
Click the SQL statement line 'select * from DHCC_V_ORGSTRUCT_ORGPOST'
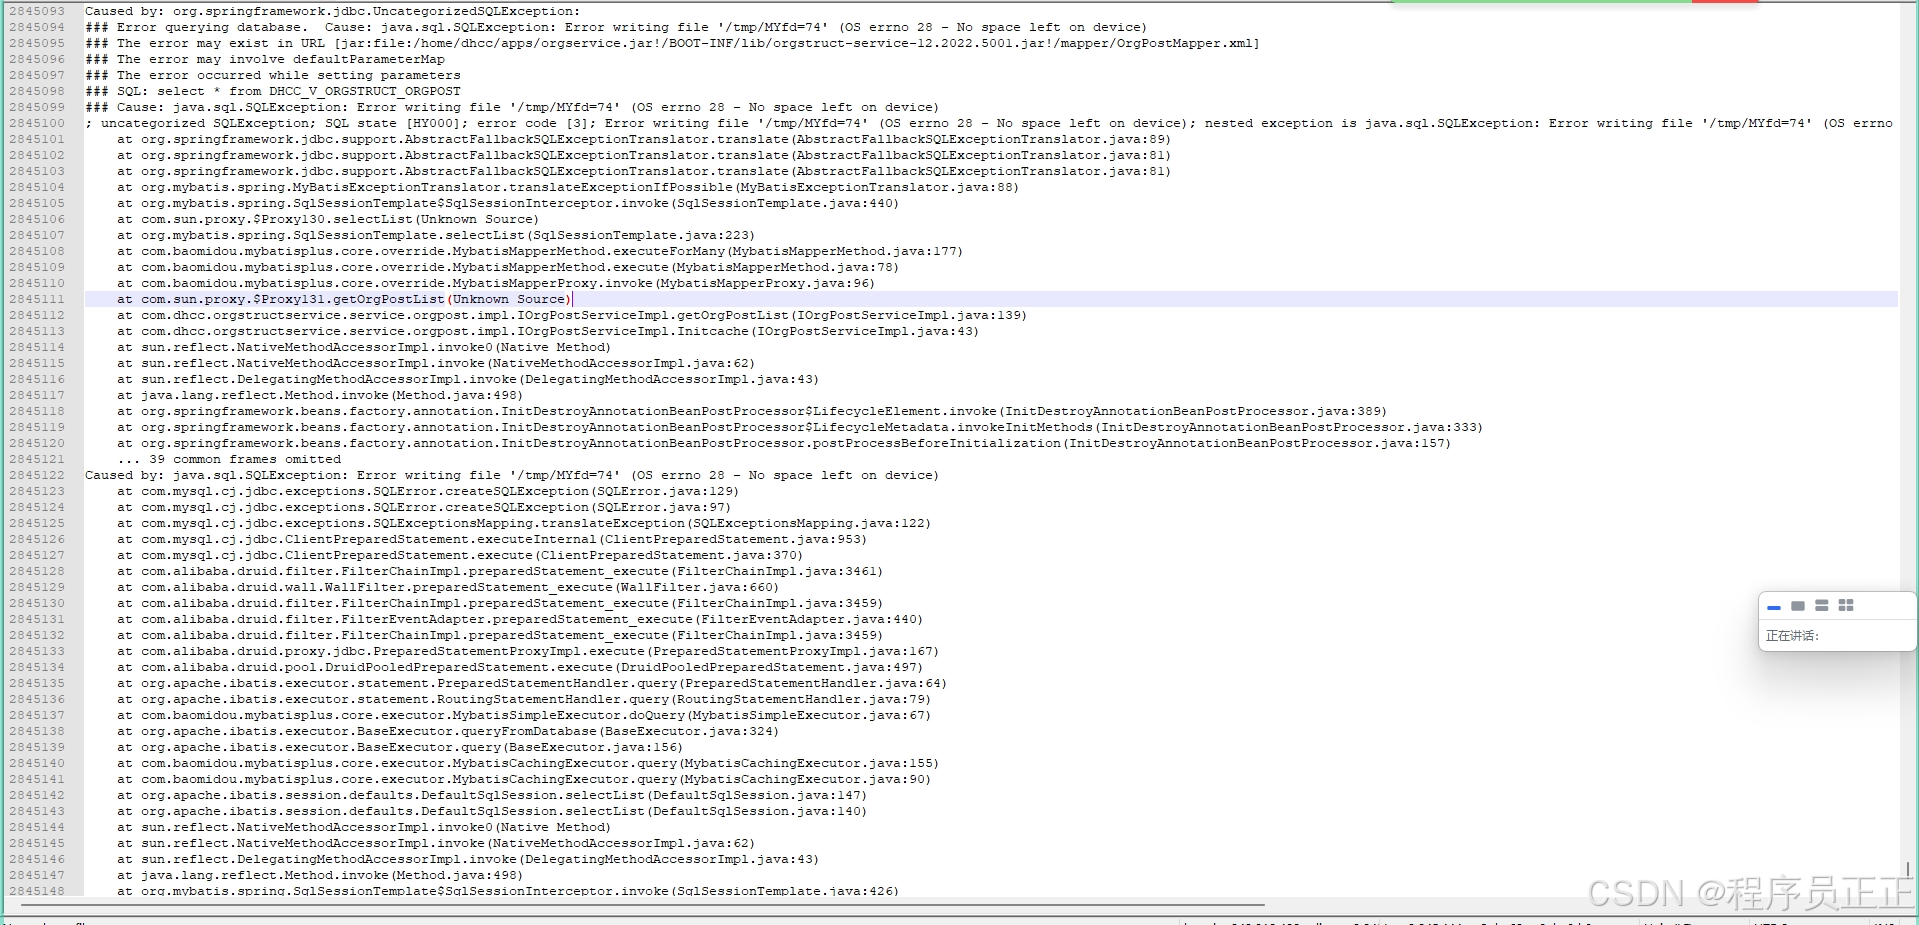click(x=270, y=91)
